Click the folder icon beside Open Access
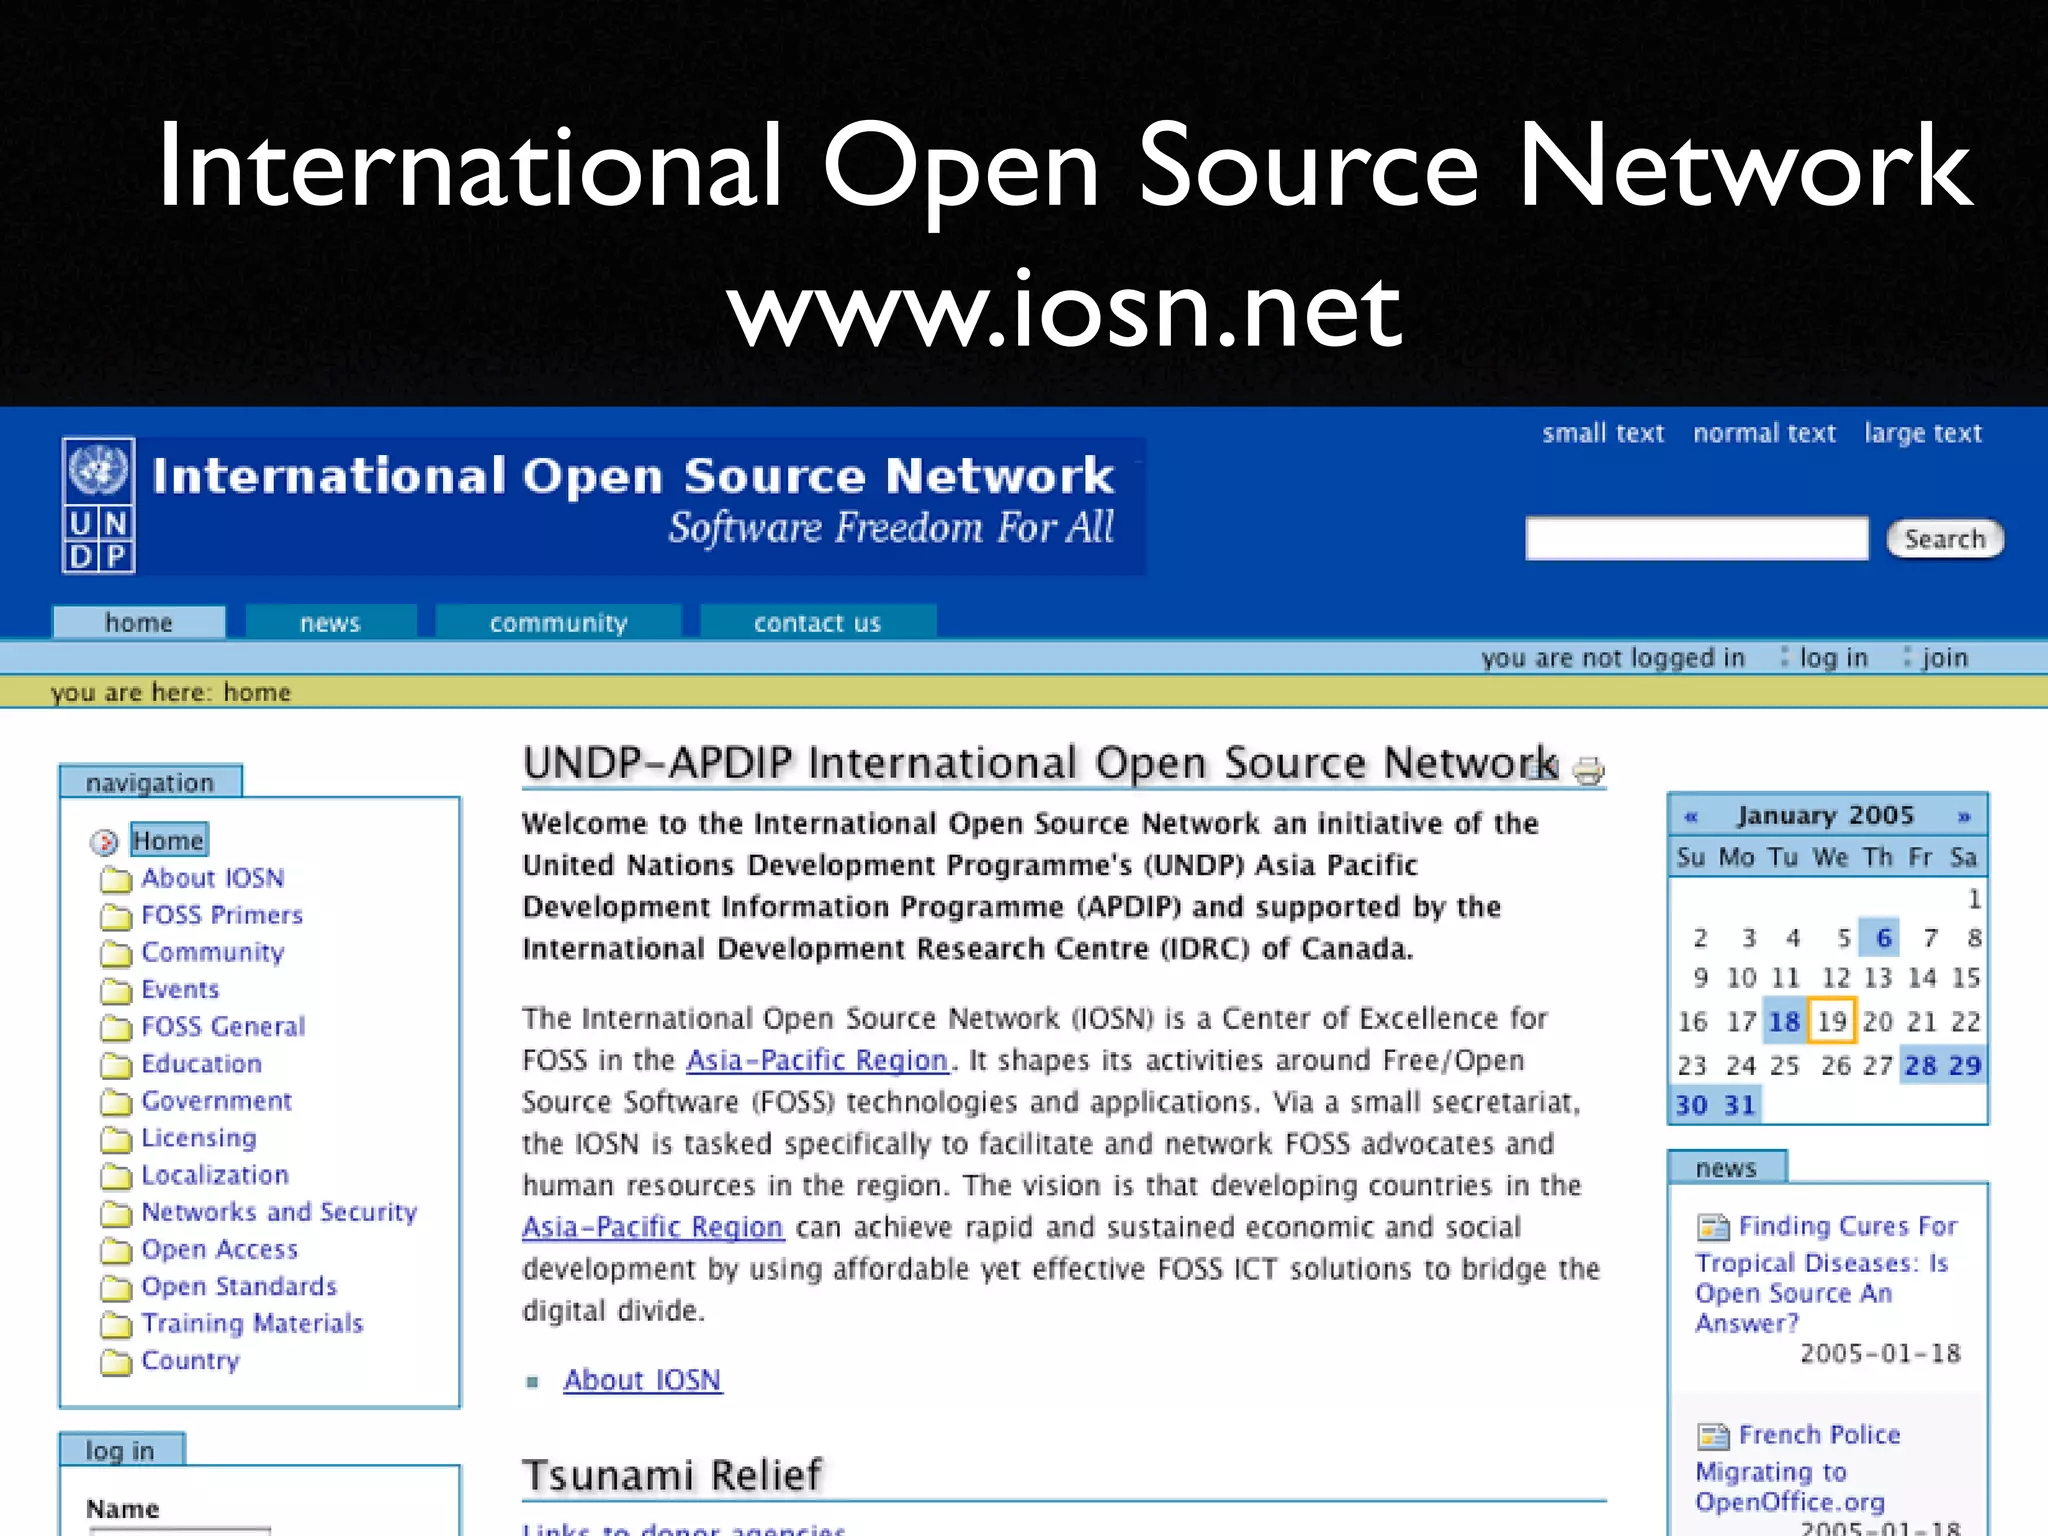 tap(116, 1250)
